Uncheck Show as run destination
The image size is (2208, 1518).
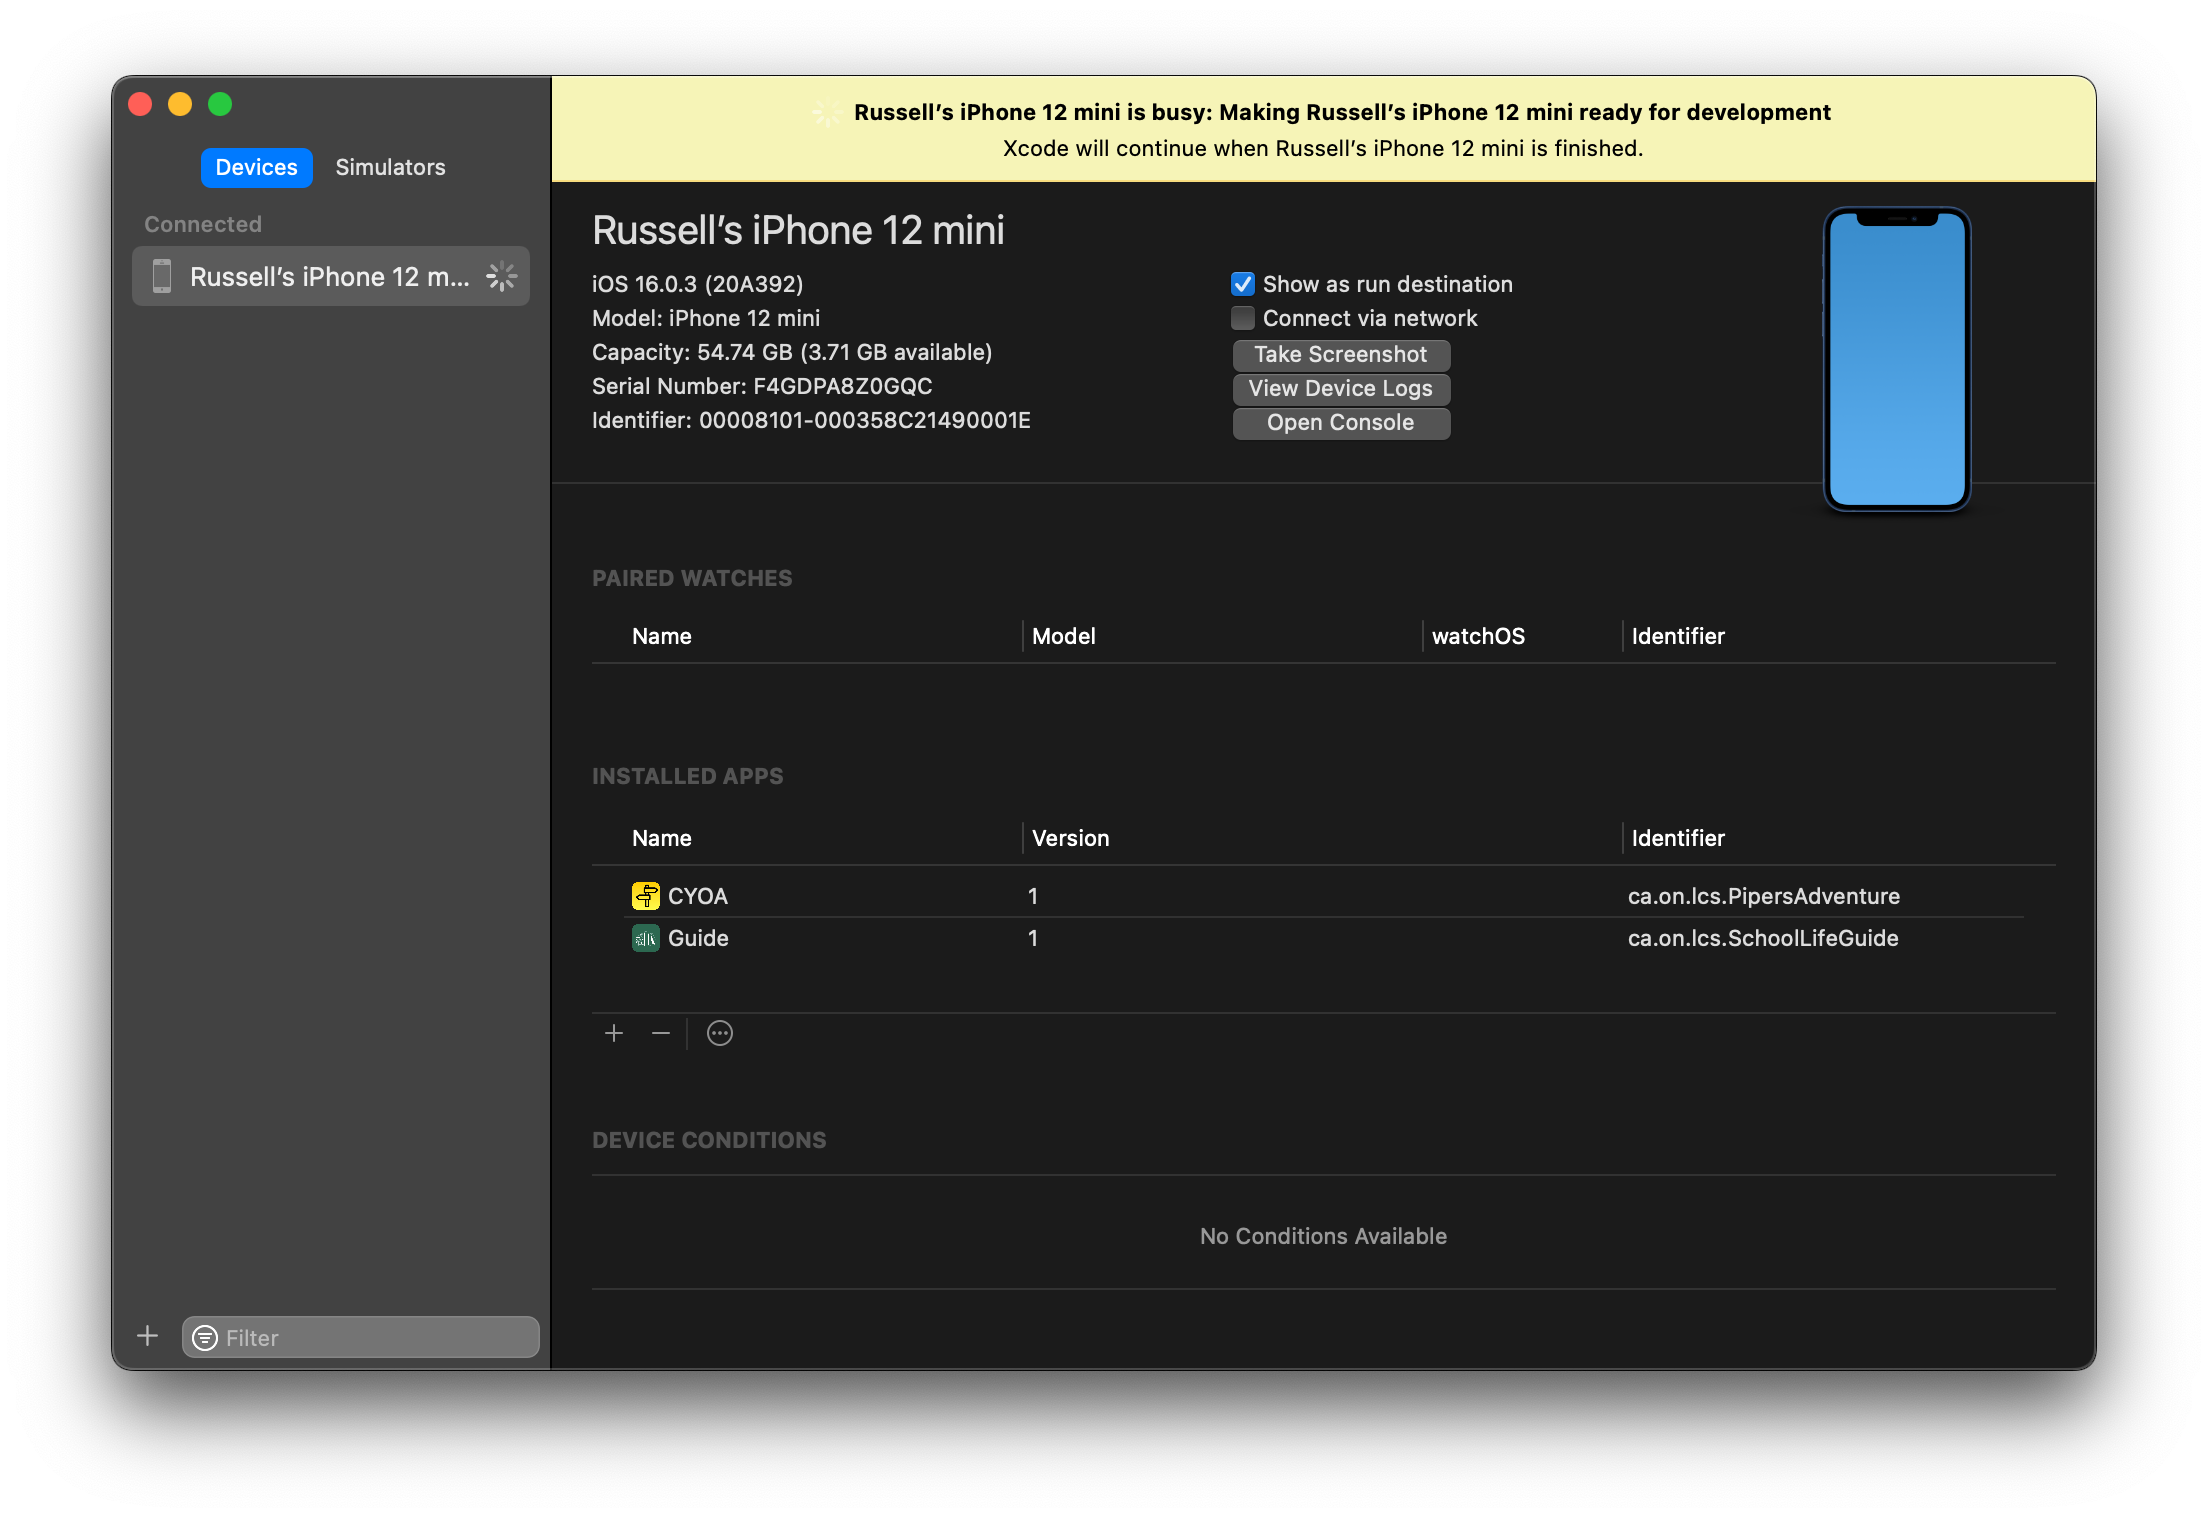coord(1243,284)
